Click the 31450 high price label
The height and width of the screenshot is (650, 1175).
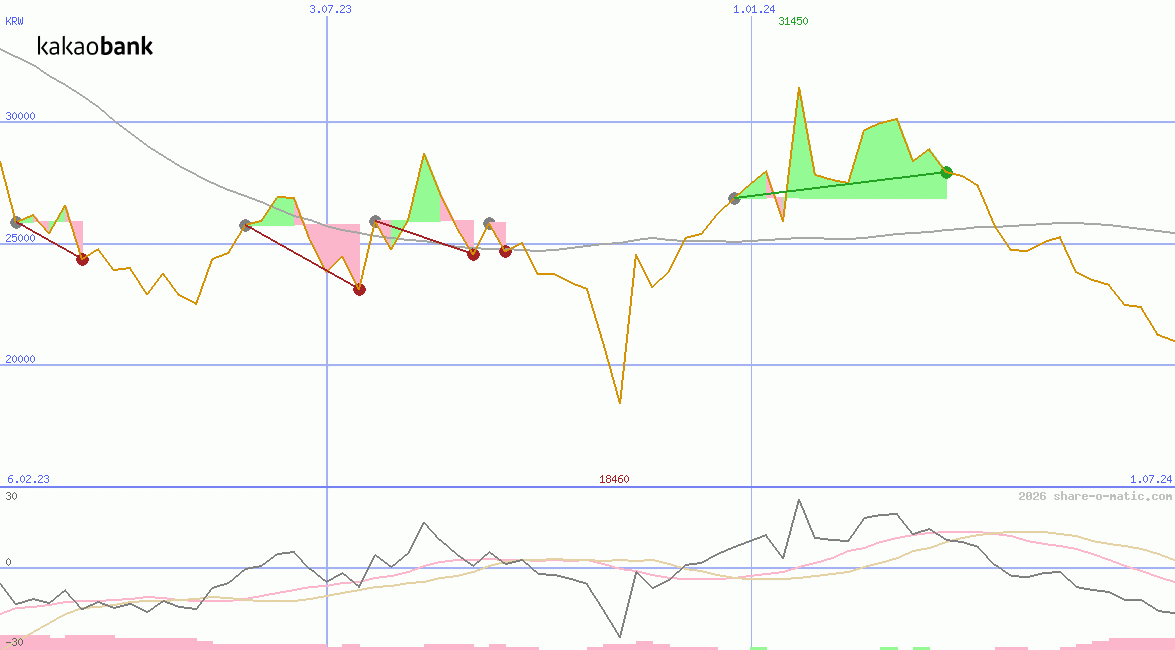click(793, 21)
